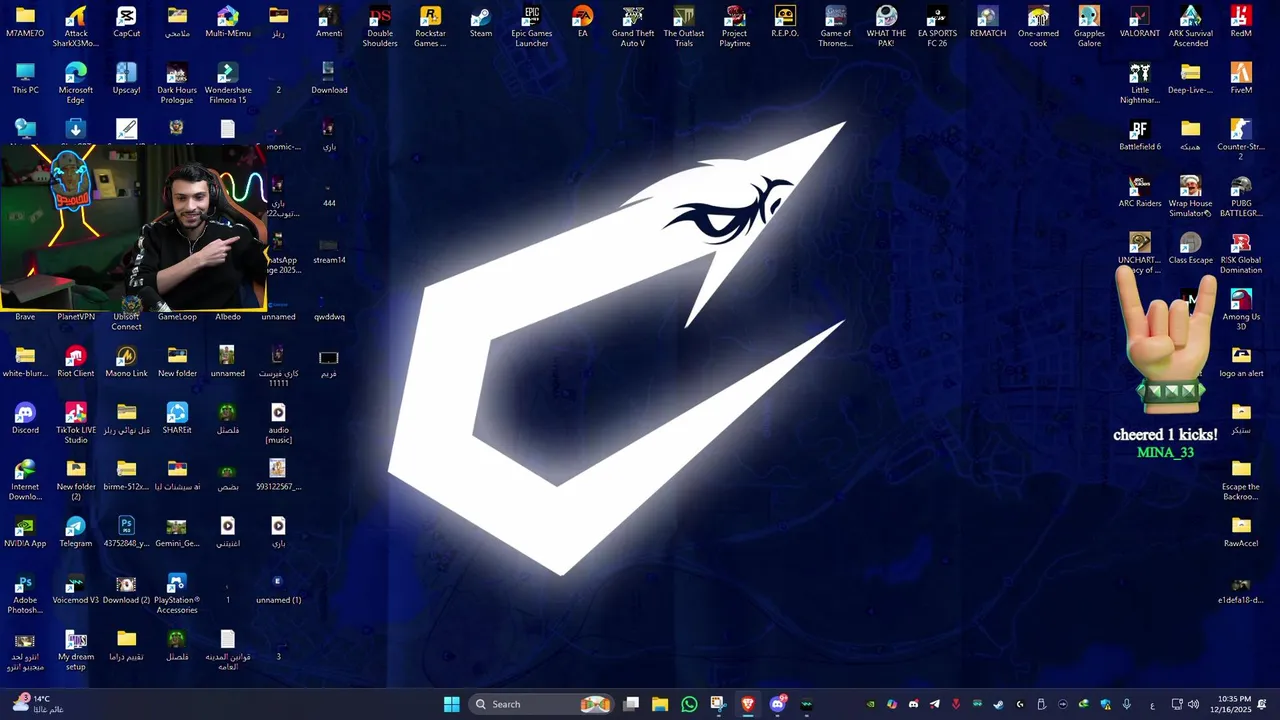
Task: Select the ARC Raiders icon
Action: click(x=1139, y=193)
